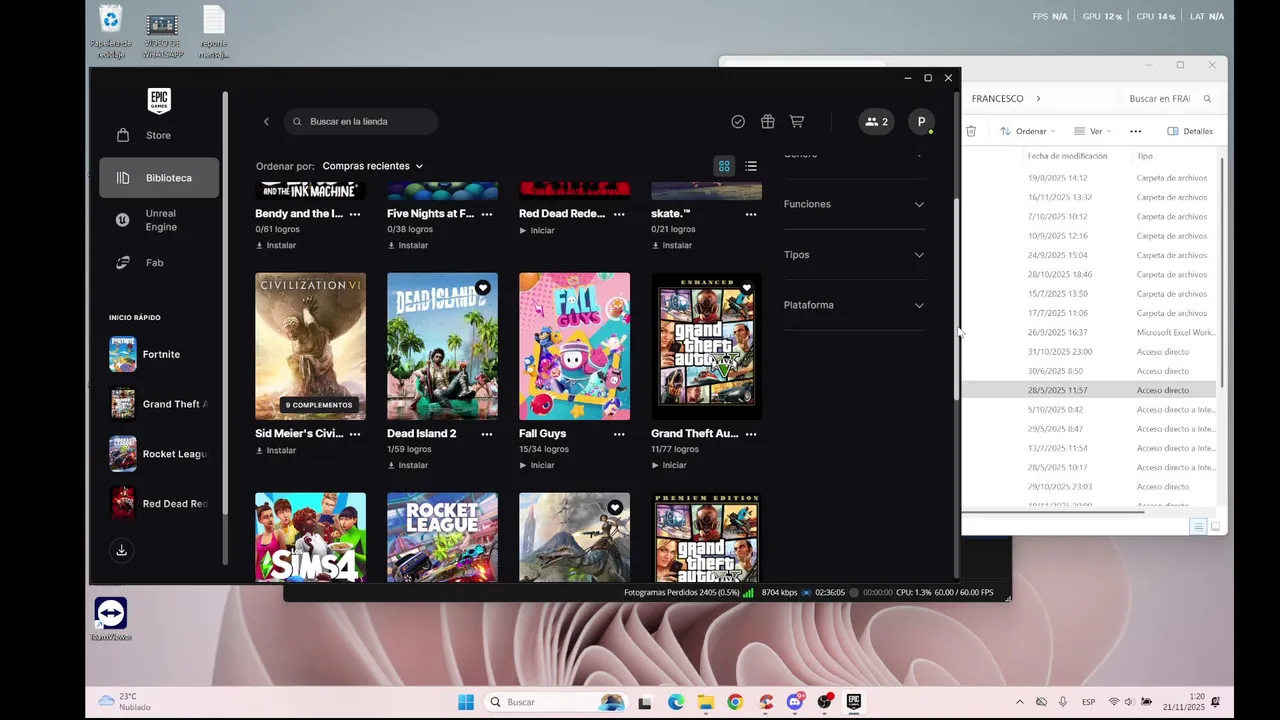Install Sid Meier's Civilization VI

[276, 450]
